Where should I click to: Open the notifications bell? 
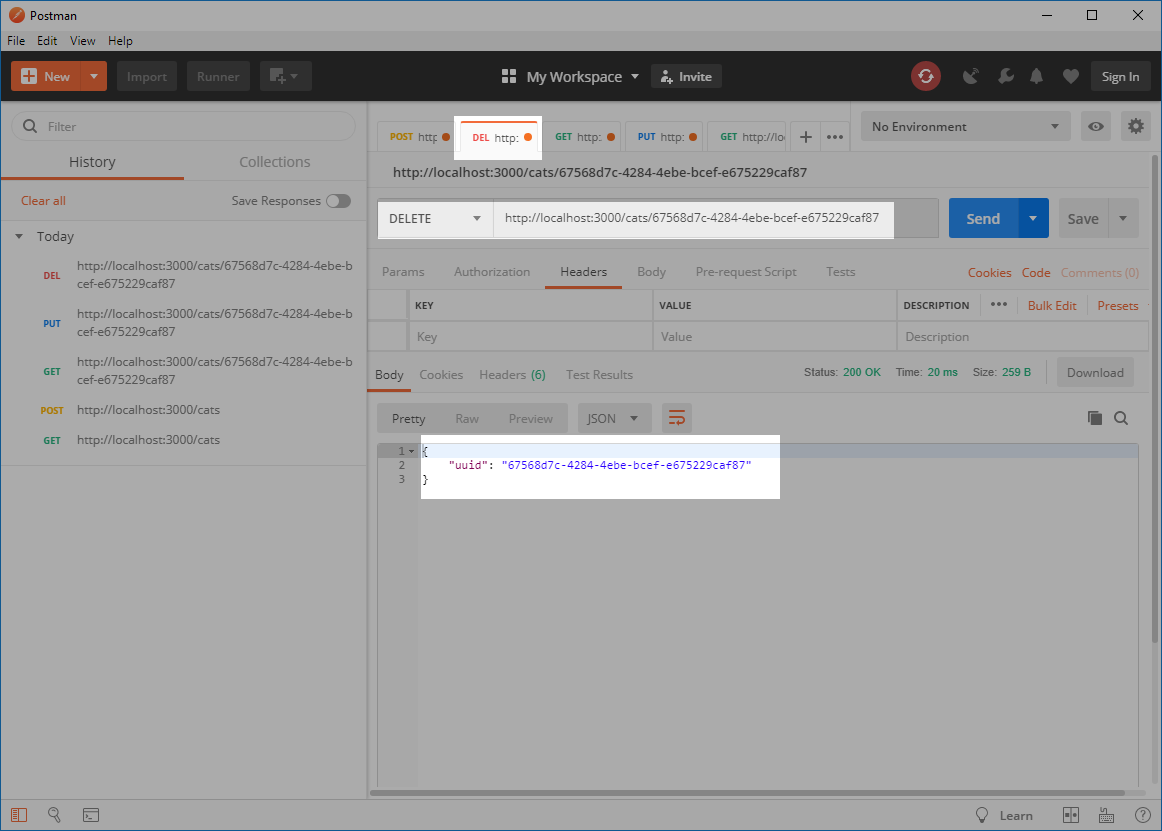click(1037, 76)
